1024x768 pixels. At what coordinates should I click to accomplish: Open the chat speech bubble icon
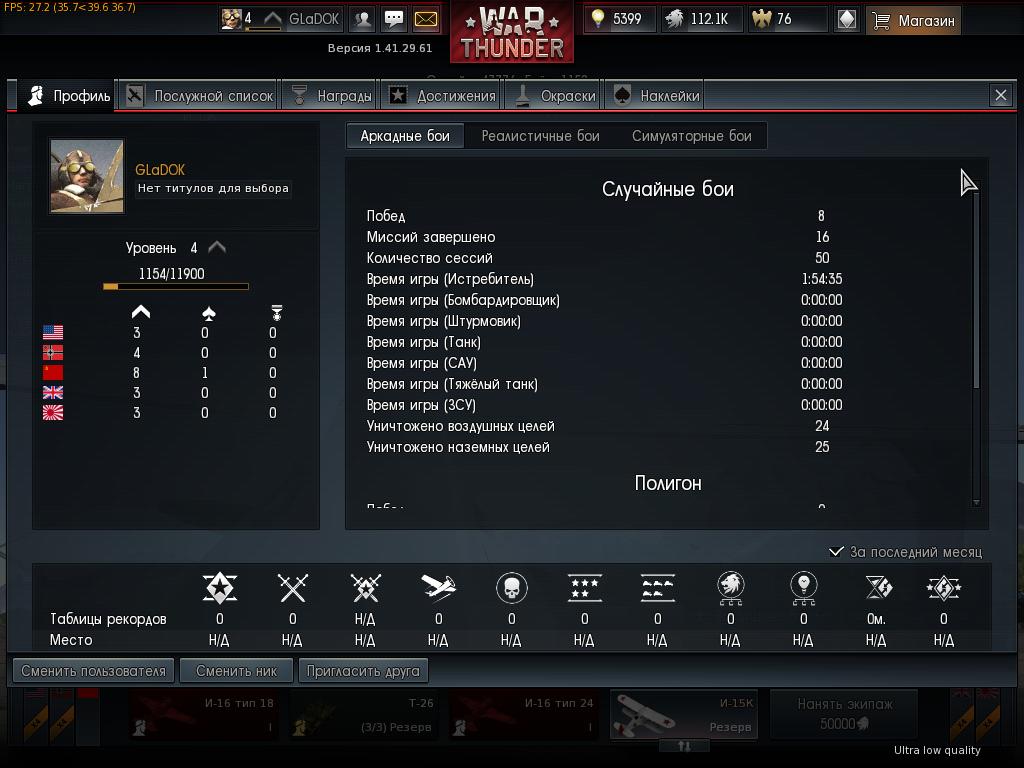(394, 19)
